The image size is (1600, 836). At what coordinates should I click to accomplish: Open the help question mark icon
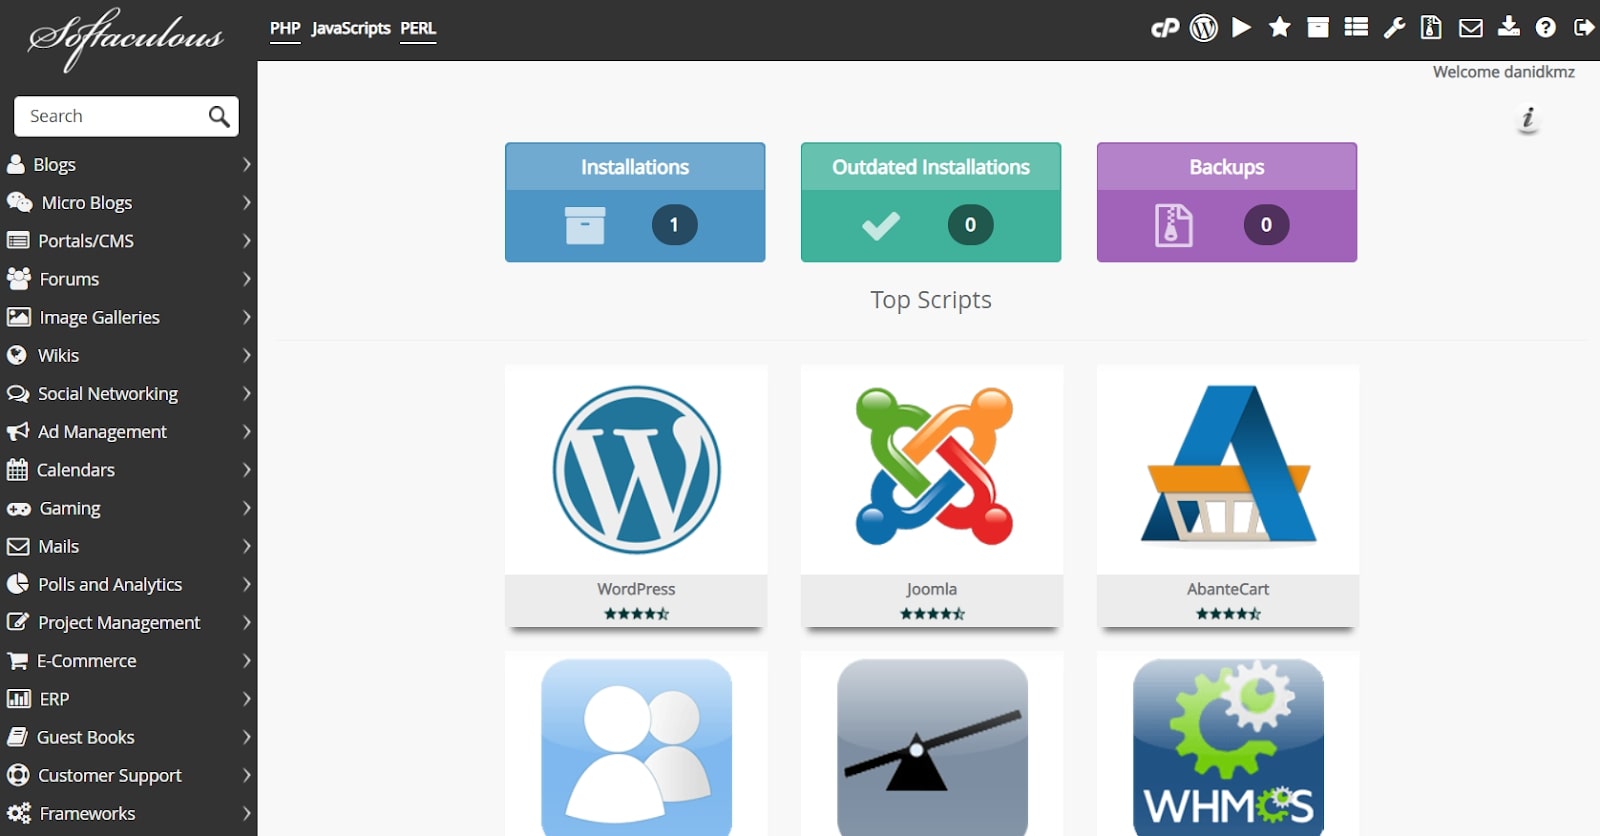1546,28
